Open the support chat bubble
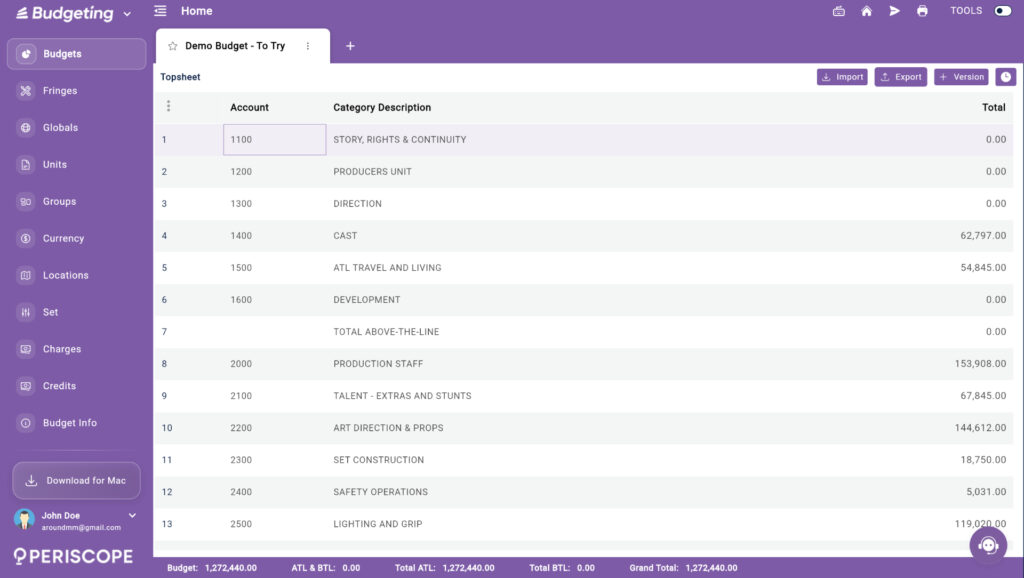The image size is (1024, 578). click(x=988, y=545)
